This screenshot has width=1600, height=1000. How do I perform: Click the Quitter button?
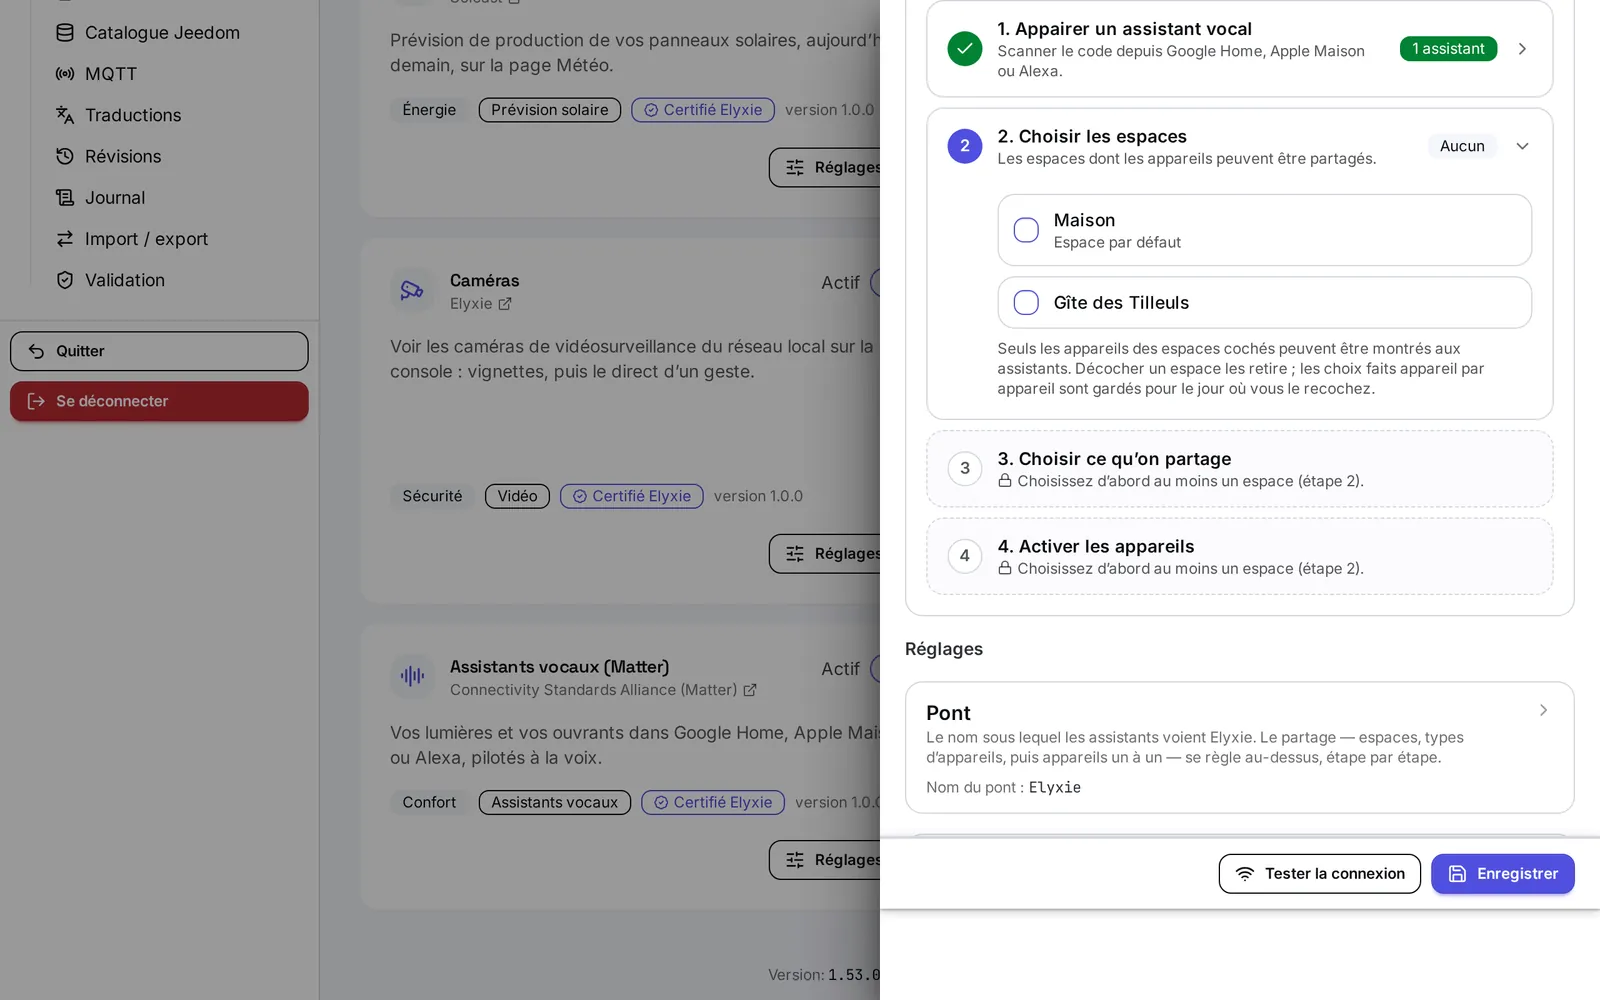[159, 351]
